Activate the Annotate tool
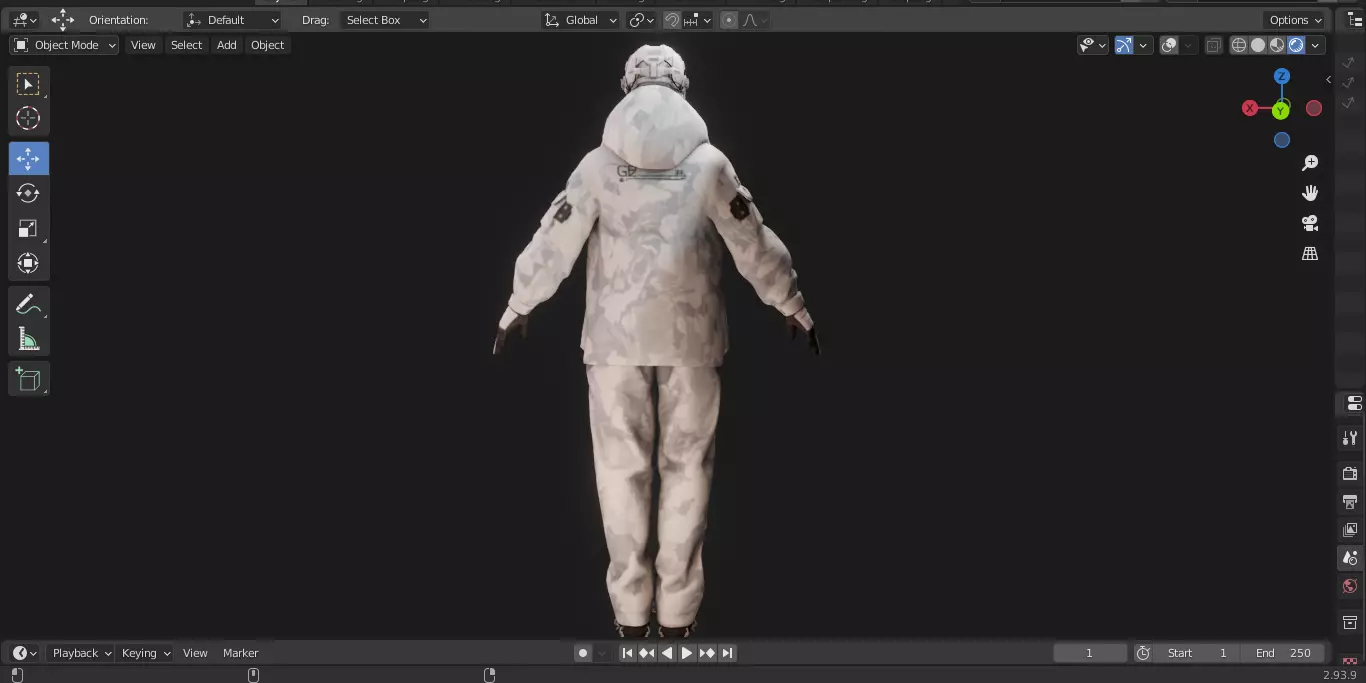1366x683 pixels. tap(28, 304)
